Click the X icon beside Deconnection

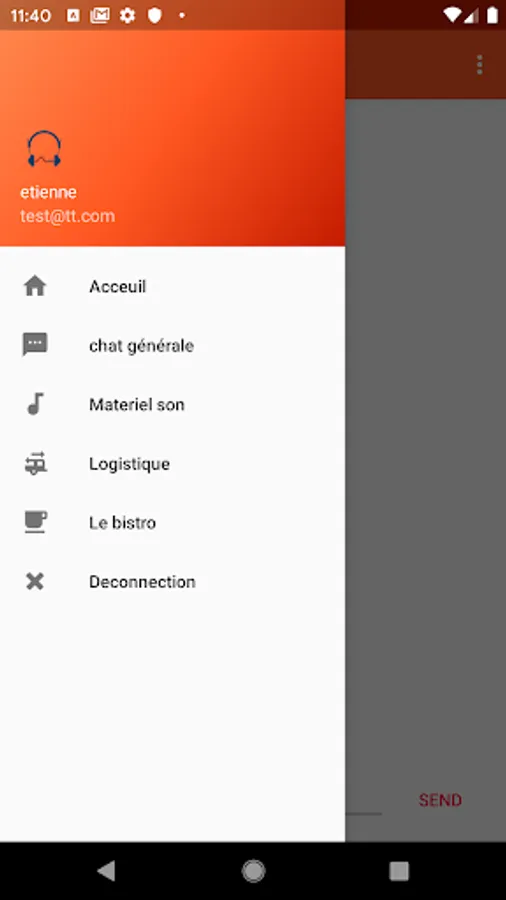[35, 581]
